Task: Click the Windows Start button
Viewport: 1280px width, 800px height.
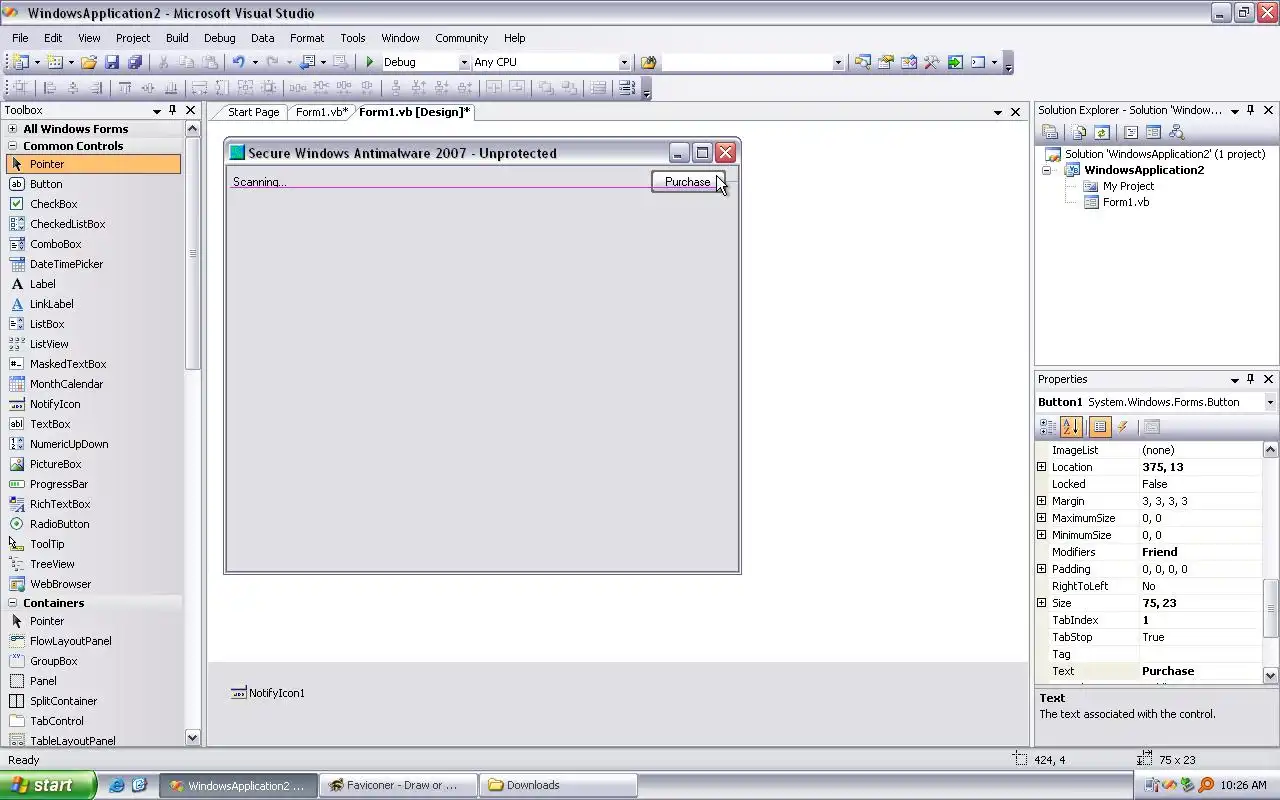Action: pyautogui.click(x=48, y=785)
